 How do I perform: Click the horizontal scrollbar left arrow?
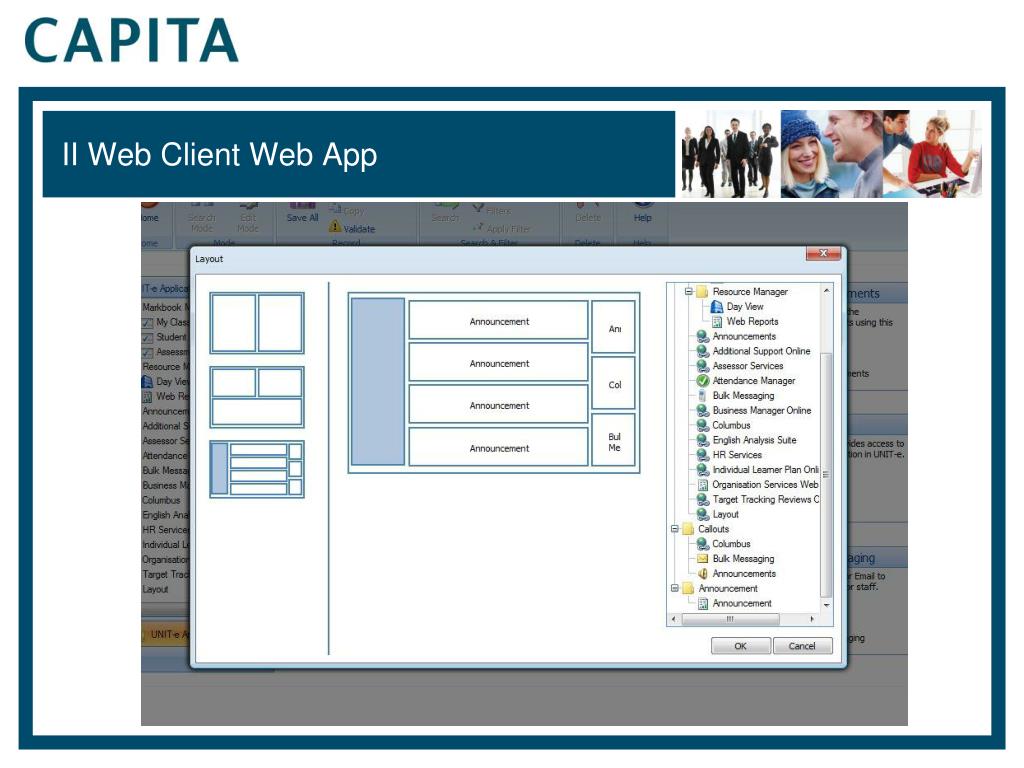(x=674, y=618)
